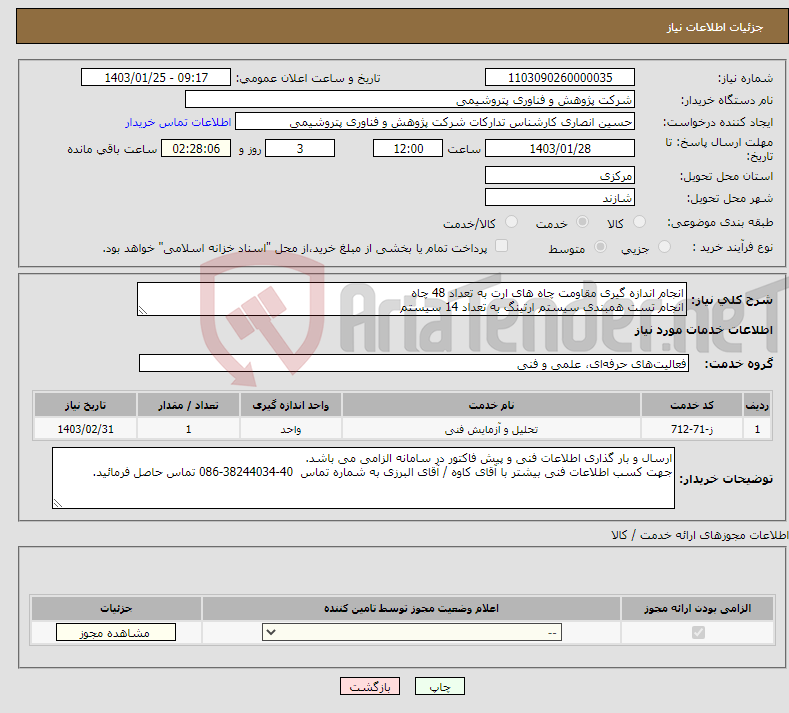Click the شرح کلی نیاز description text area
Screen dimensions: 789x713
[x=412, y=299]
